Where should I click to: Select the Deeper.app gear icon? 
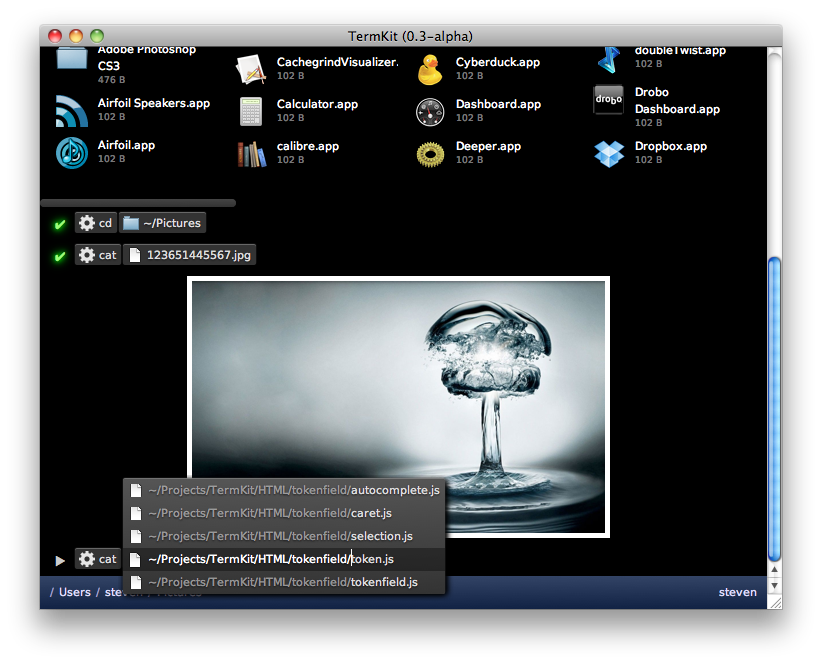pos(430,153)
